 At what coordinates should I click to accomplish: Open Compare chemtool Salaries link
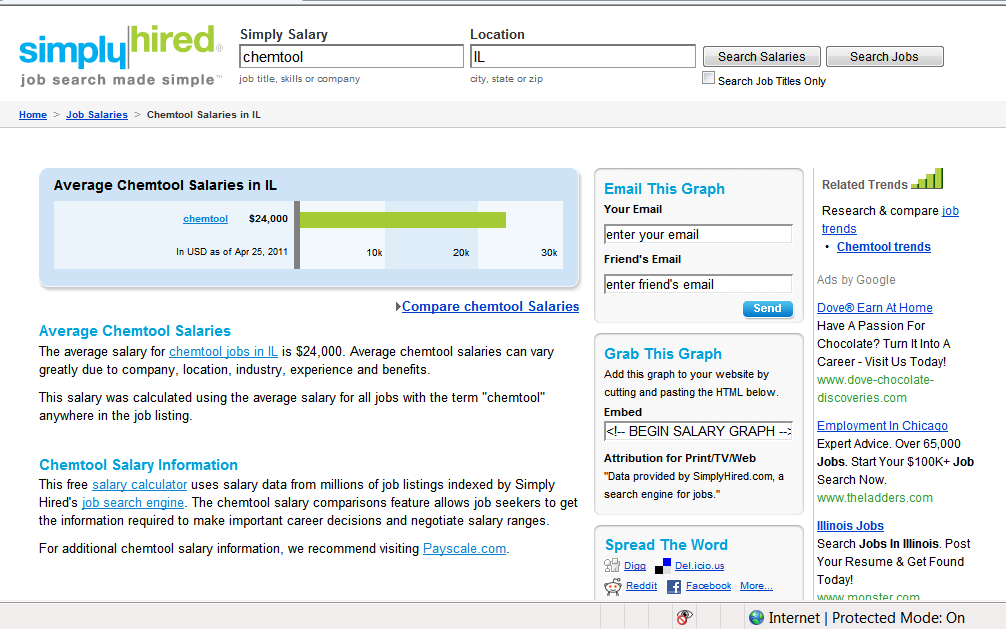490,307
